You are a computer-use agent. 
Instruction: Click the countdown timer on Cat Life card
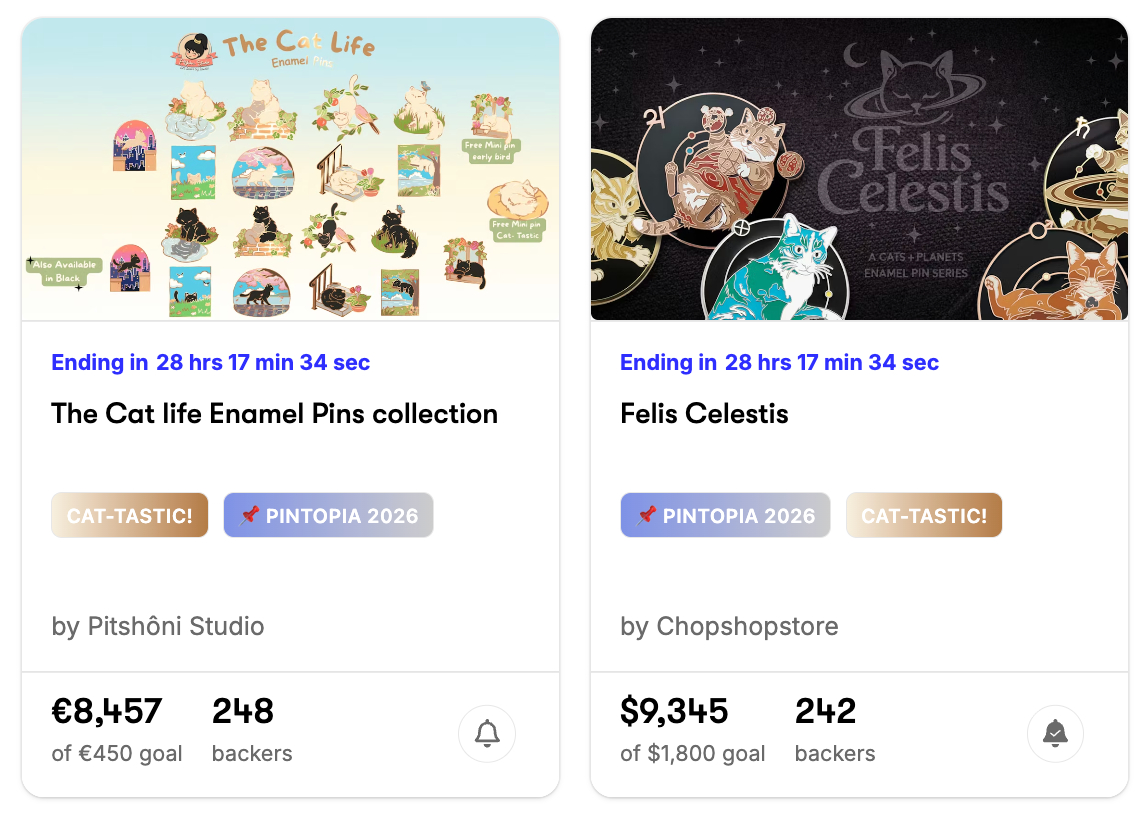point(211,363)
